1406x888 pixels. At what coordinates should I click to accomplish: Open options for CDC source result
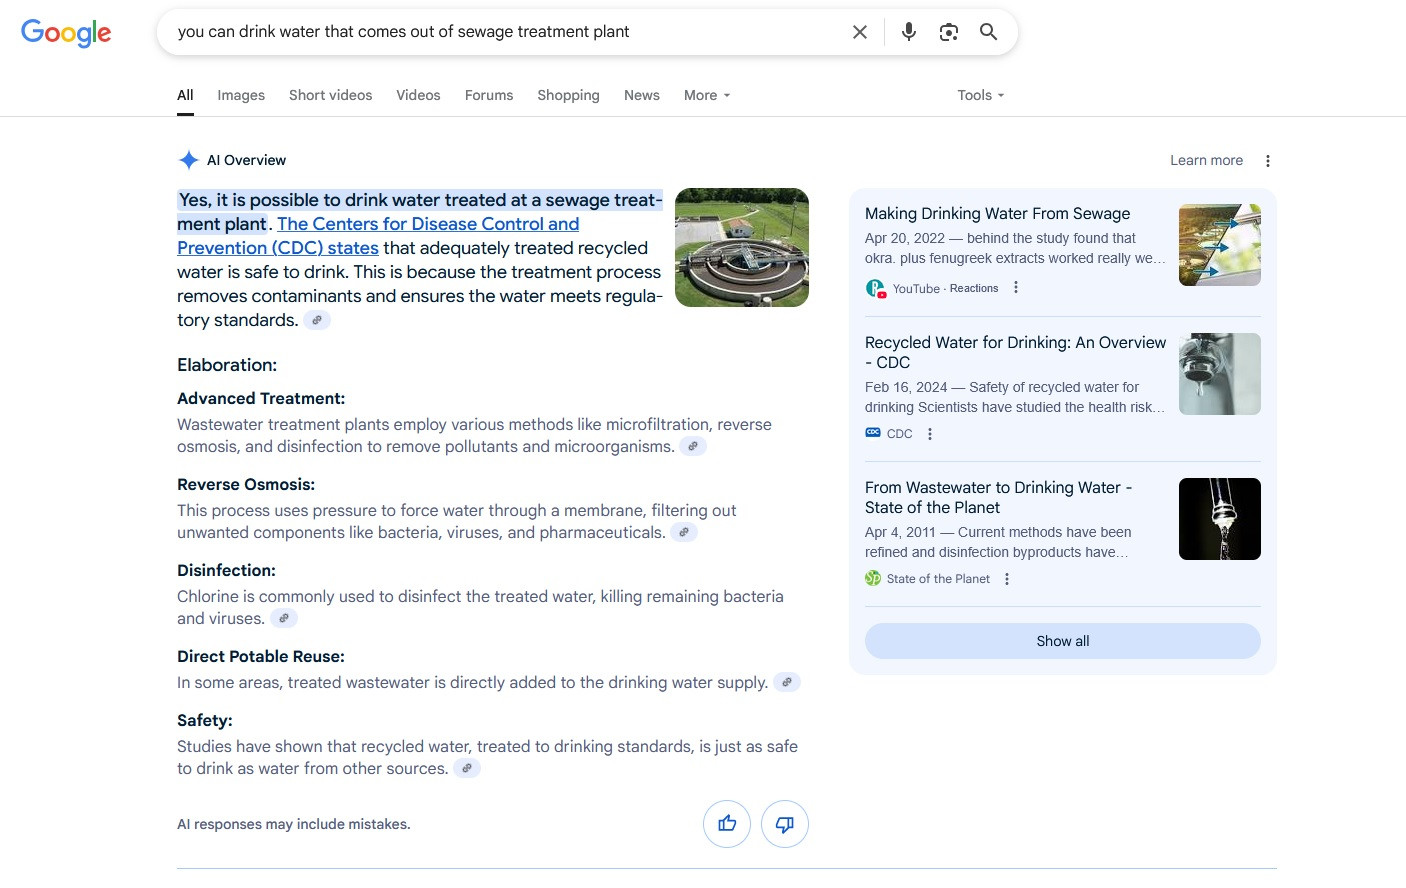(930, 434)
